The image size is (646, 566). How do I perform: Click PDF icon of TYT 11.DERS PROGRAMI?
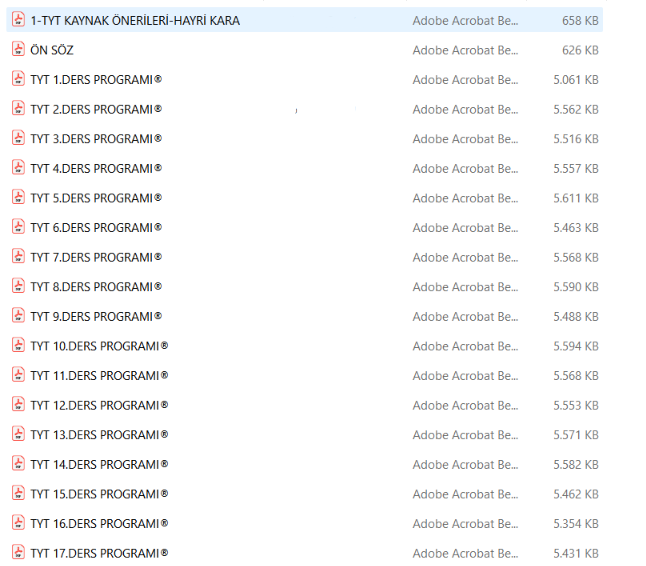click(x=18, y=375)
